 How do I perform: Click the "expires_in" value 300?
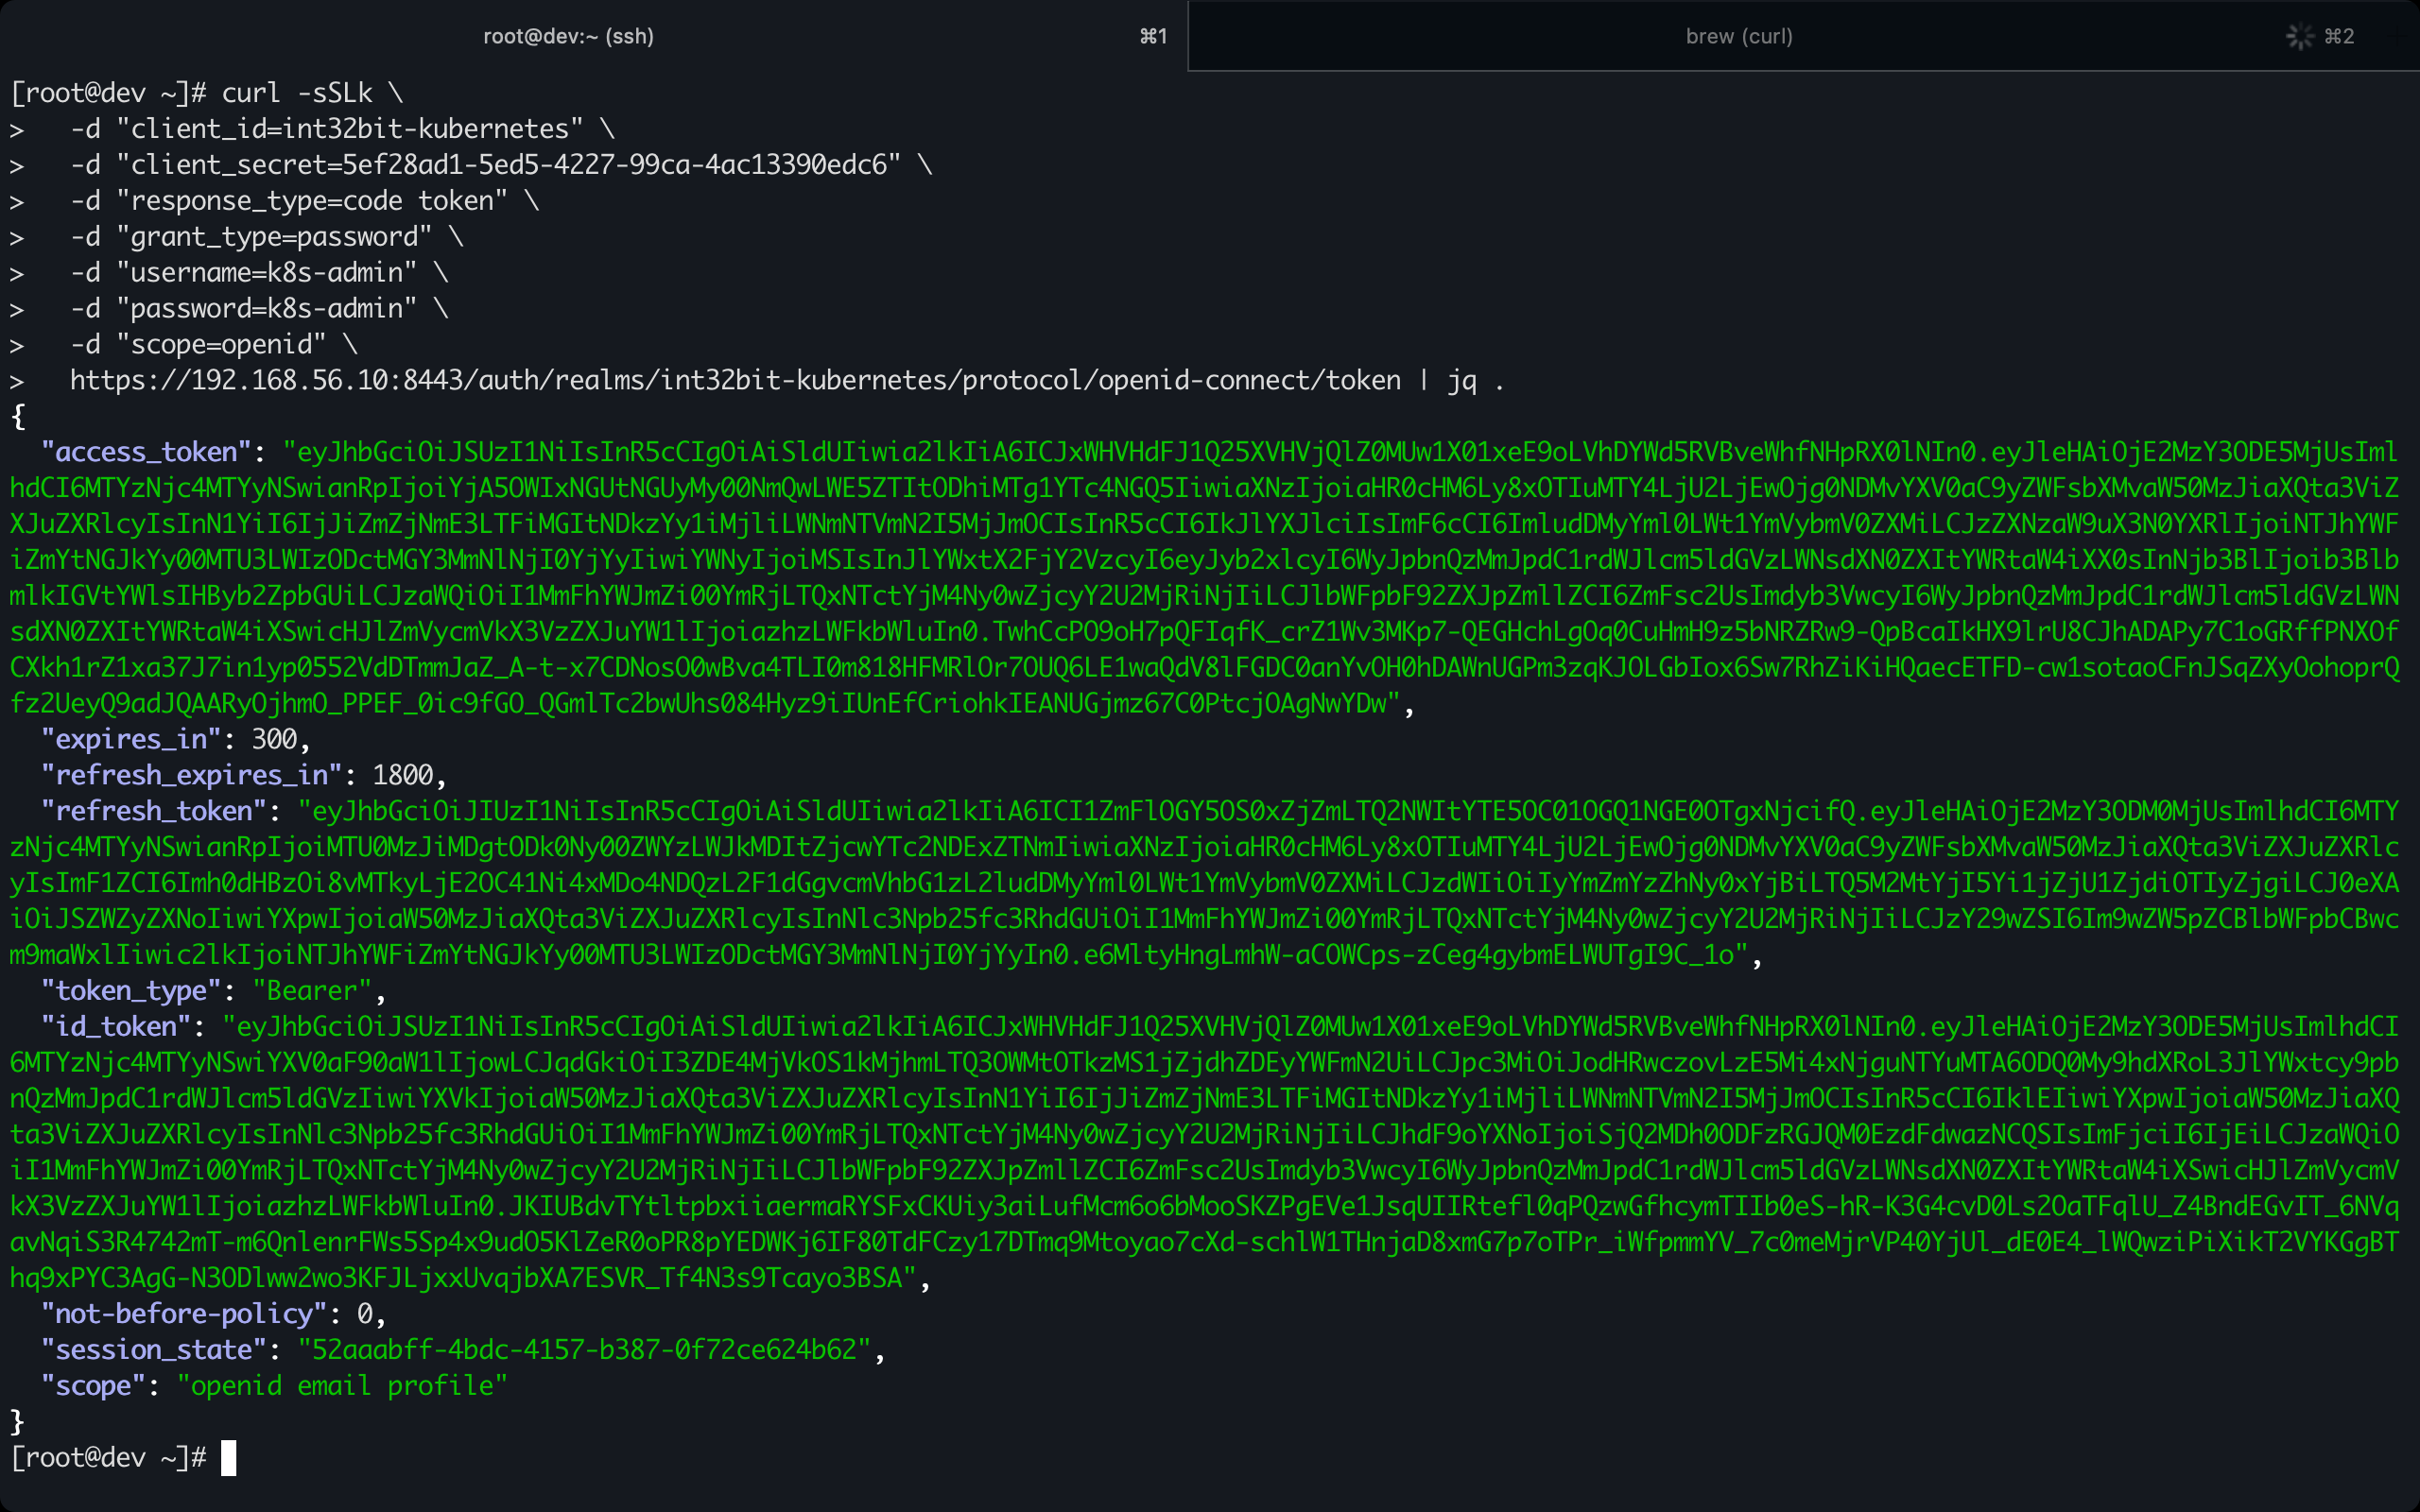coord(274,739)
